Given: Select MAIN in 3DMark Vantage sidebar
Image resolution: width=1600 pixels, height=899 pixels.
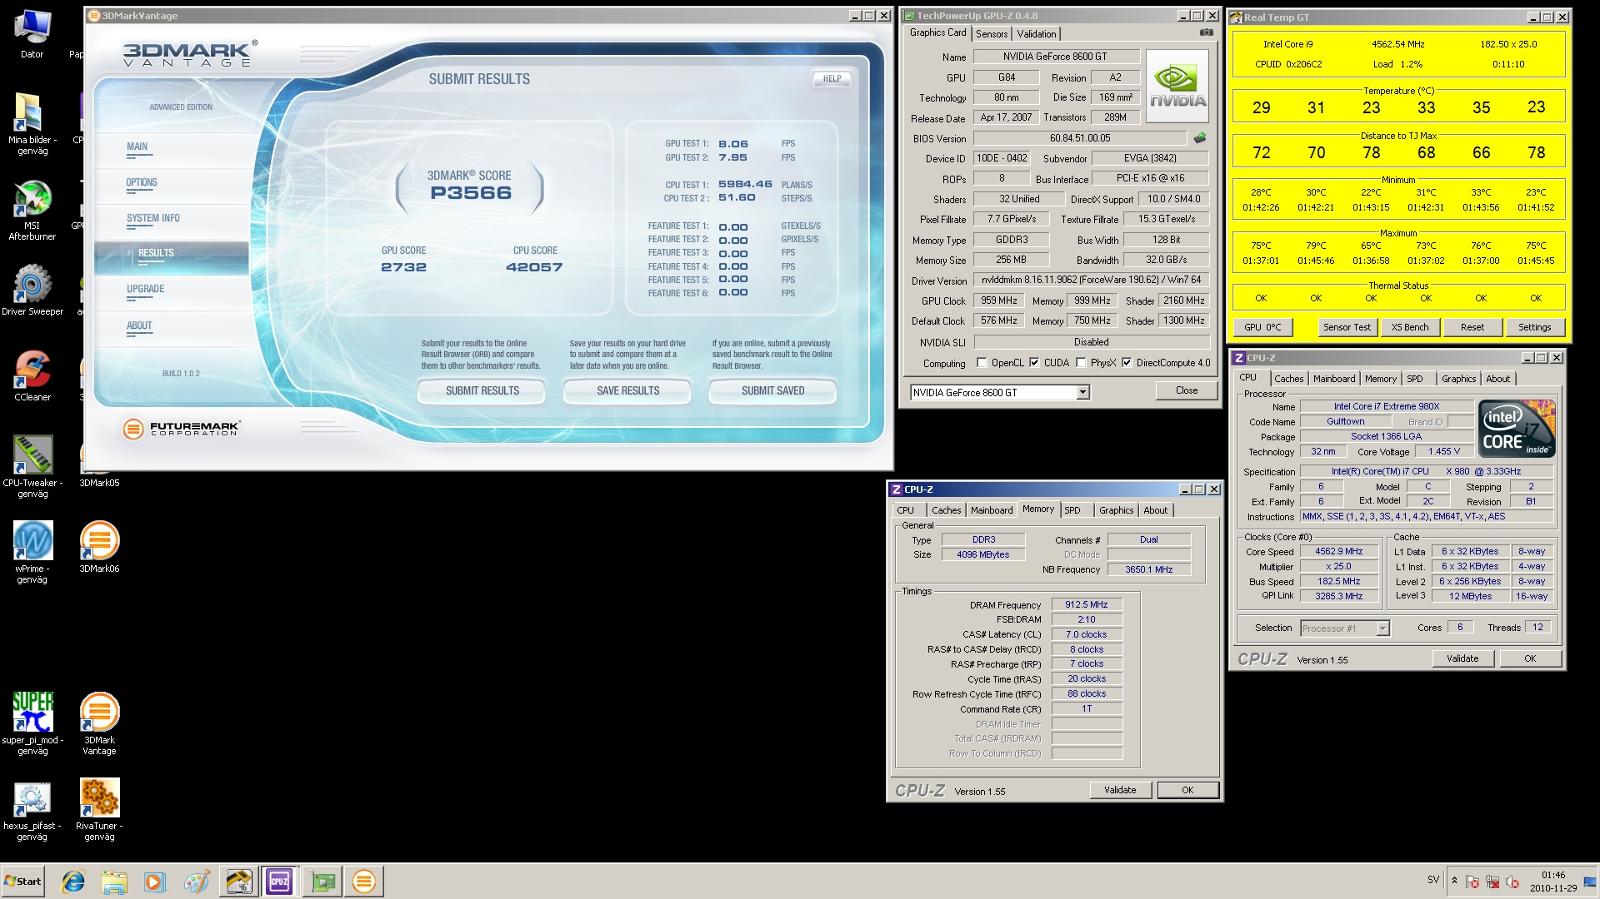Looking at the screenshot, I should click(x=137, y=147).
